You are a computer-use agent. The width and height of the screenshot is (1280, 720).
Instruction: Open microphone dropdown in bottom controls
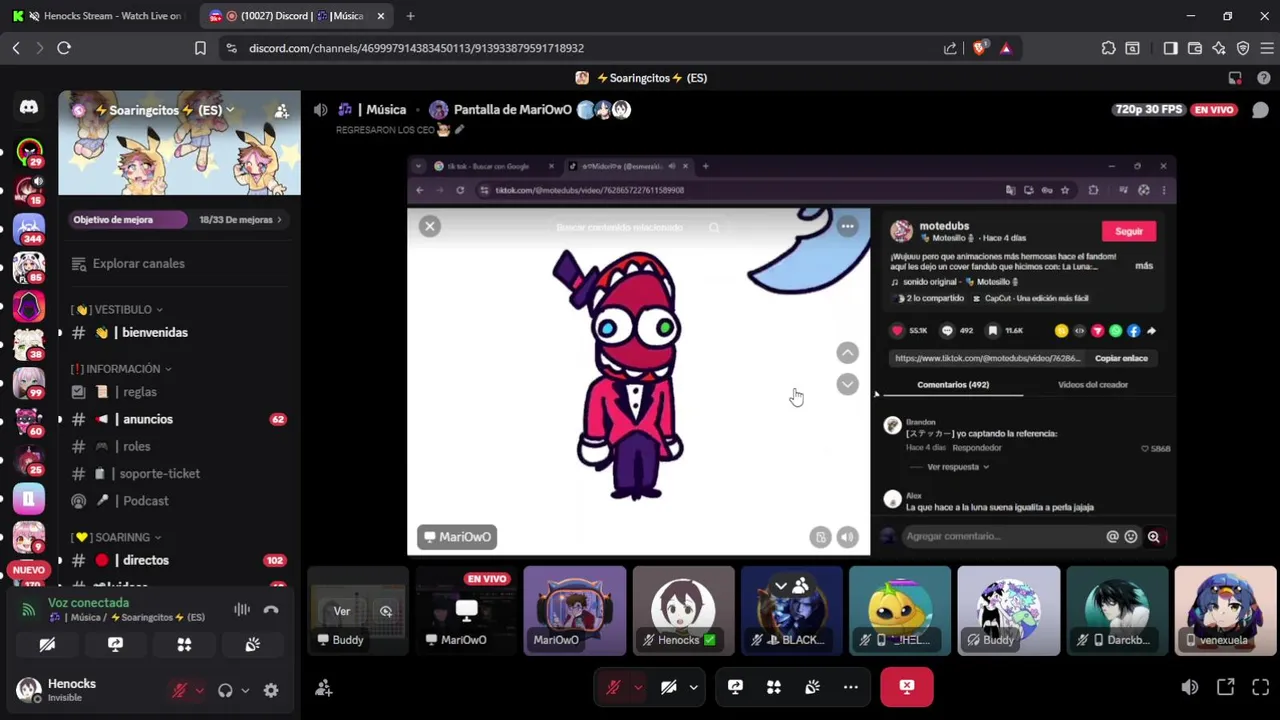coord(638,687)
